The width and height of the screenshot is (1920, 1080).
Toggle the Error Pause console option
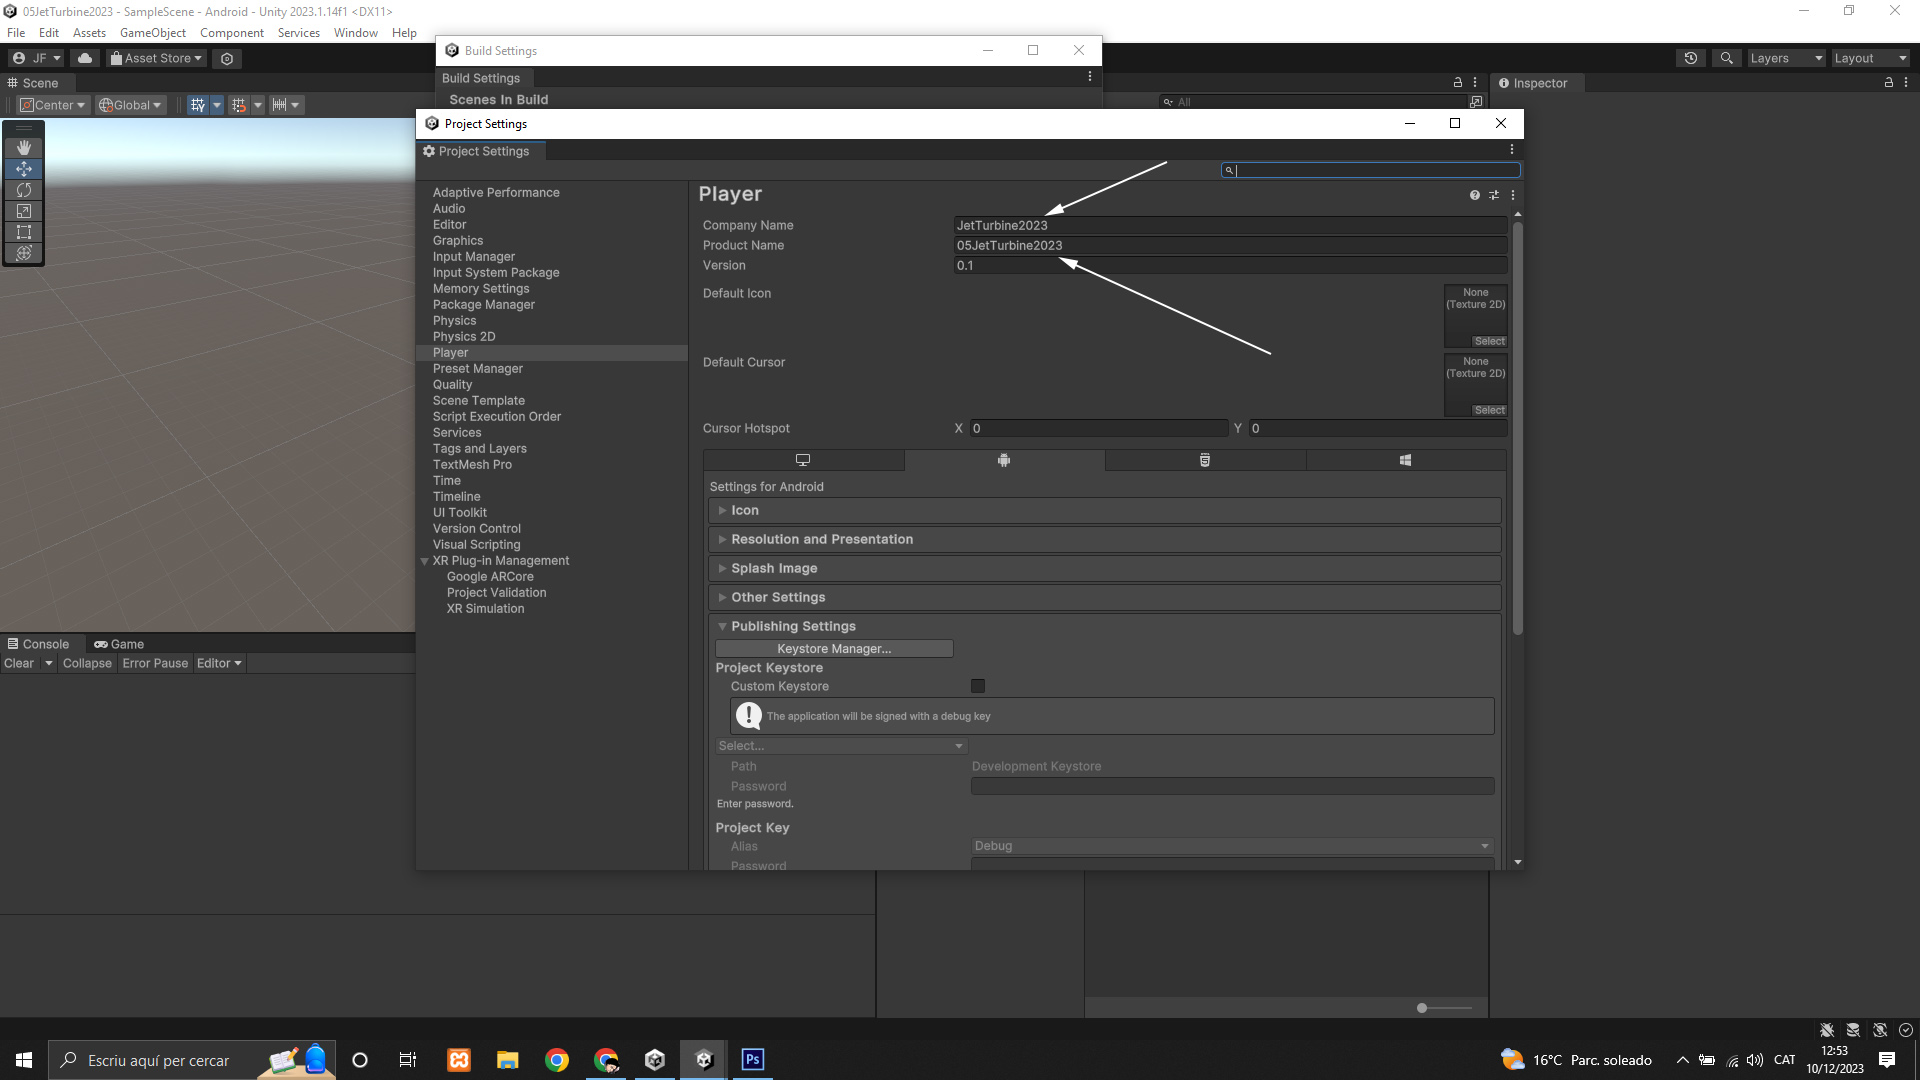(155, 663)
